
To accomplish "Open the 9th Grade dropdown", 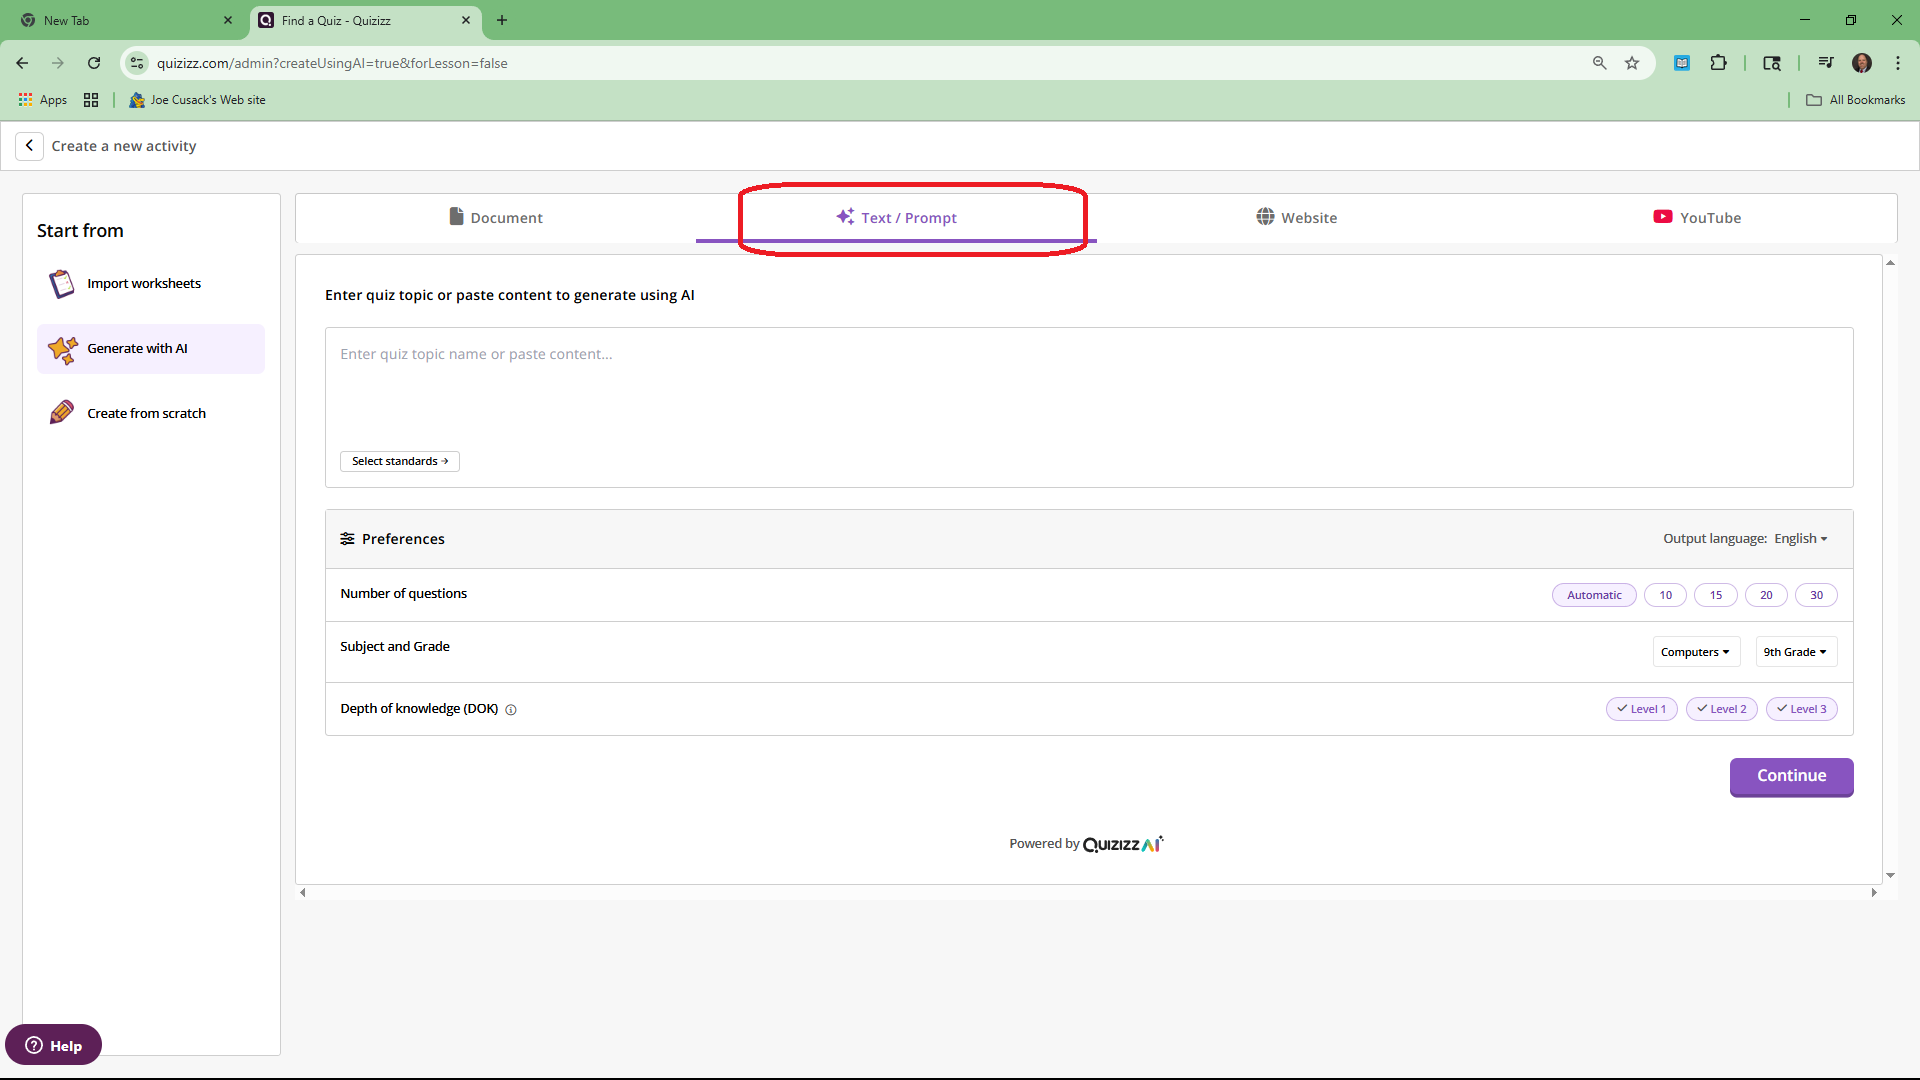I will (x=1795, y=652).
